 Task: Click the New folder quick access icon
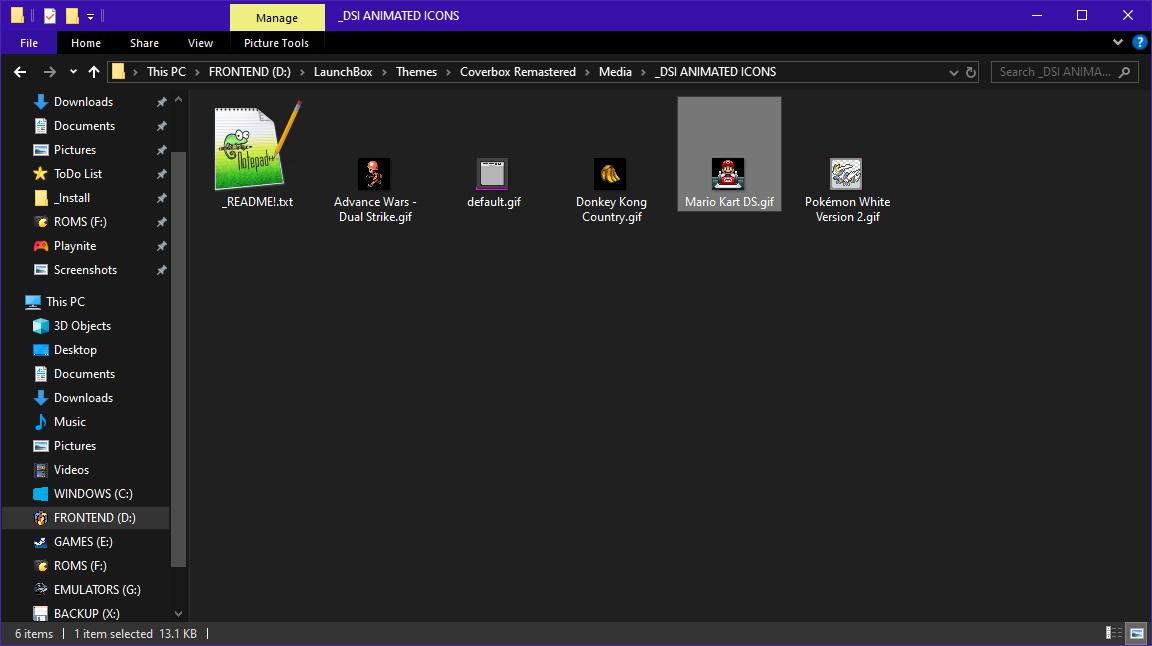[x=71, y=15]
